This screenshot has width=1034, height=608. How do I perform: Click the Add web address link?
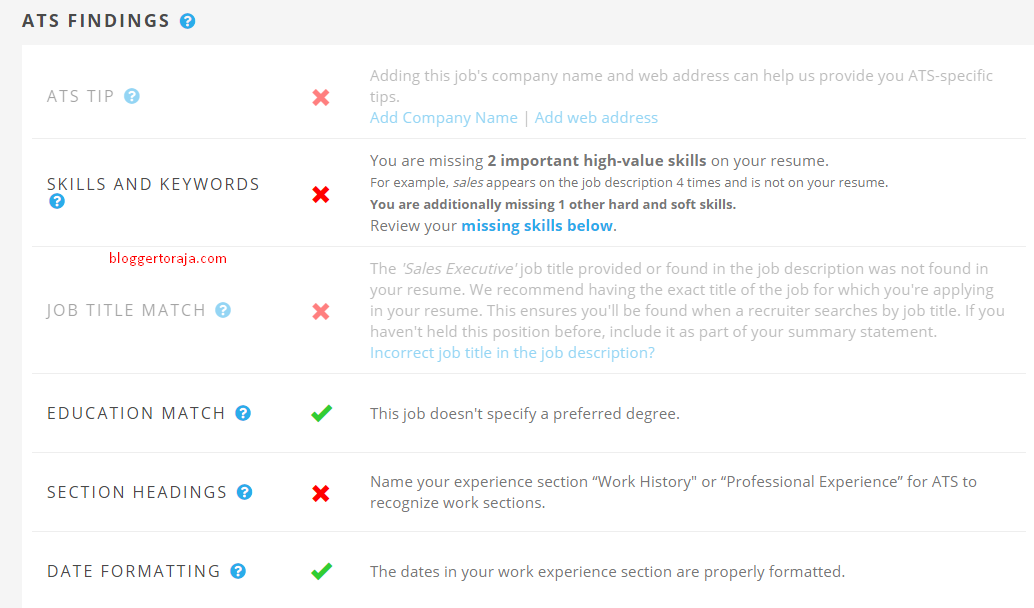[596, 118]
